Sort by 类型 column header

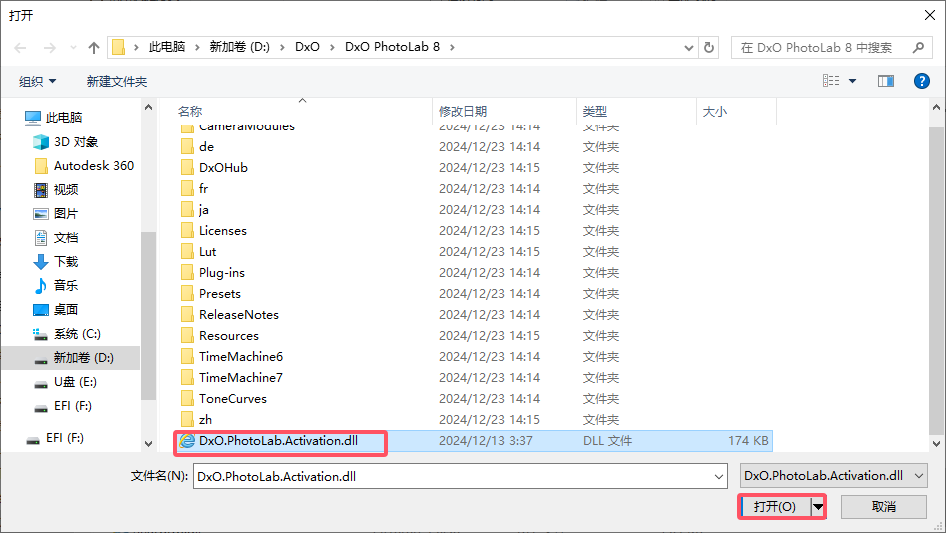click(x=595, y=112)
